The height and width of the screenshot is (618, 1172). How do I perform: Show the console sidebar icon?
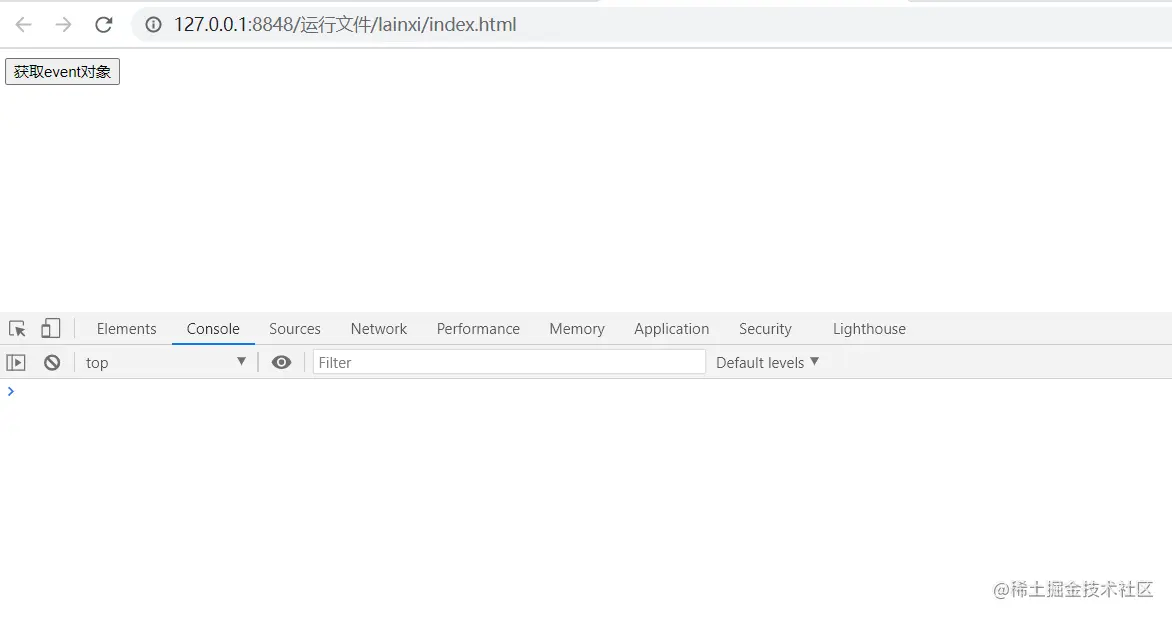point(16,362)
